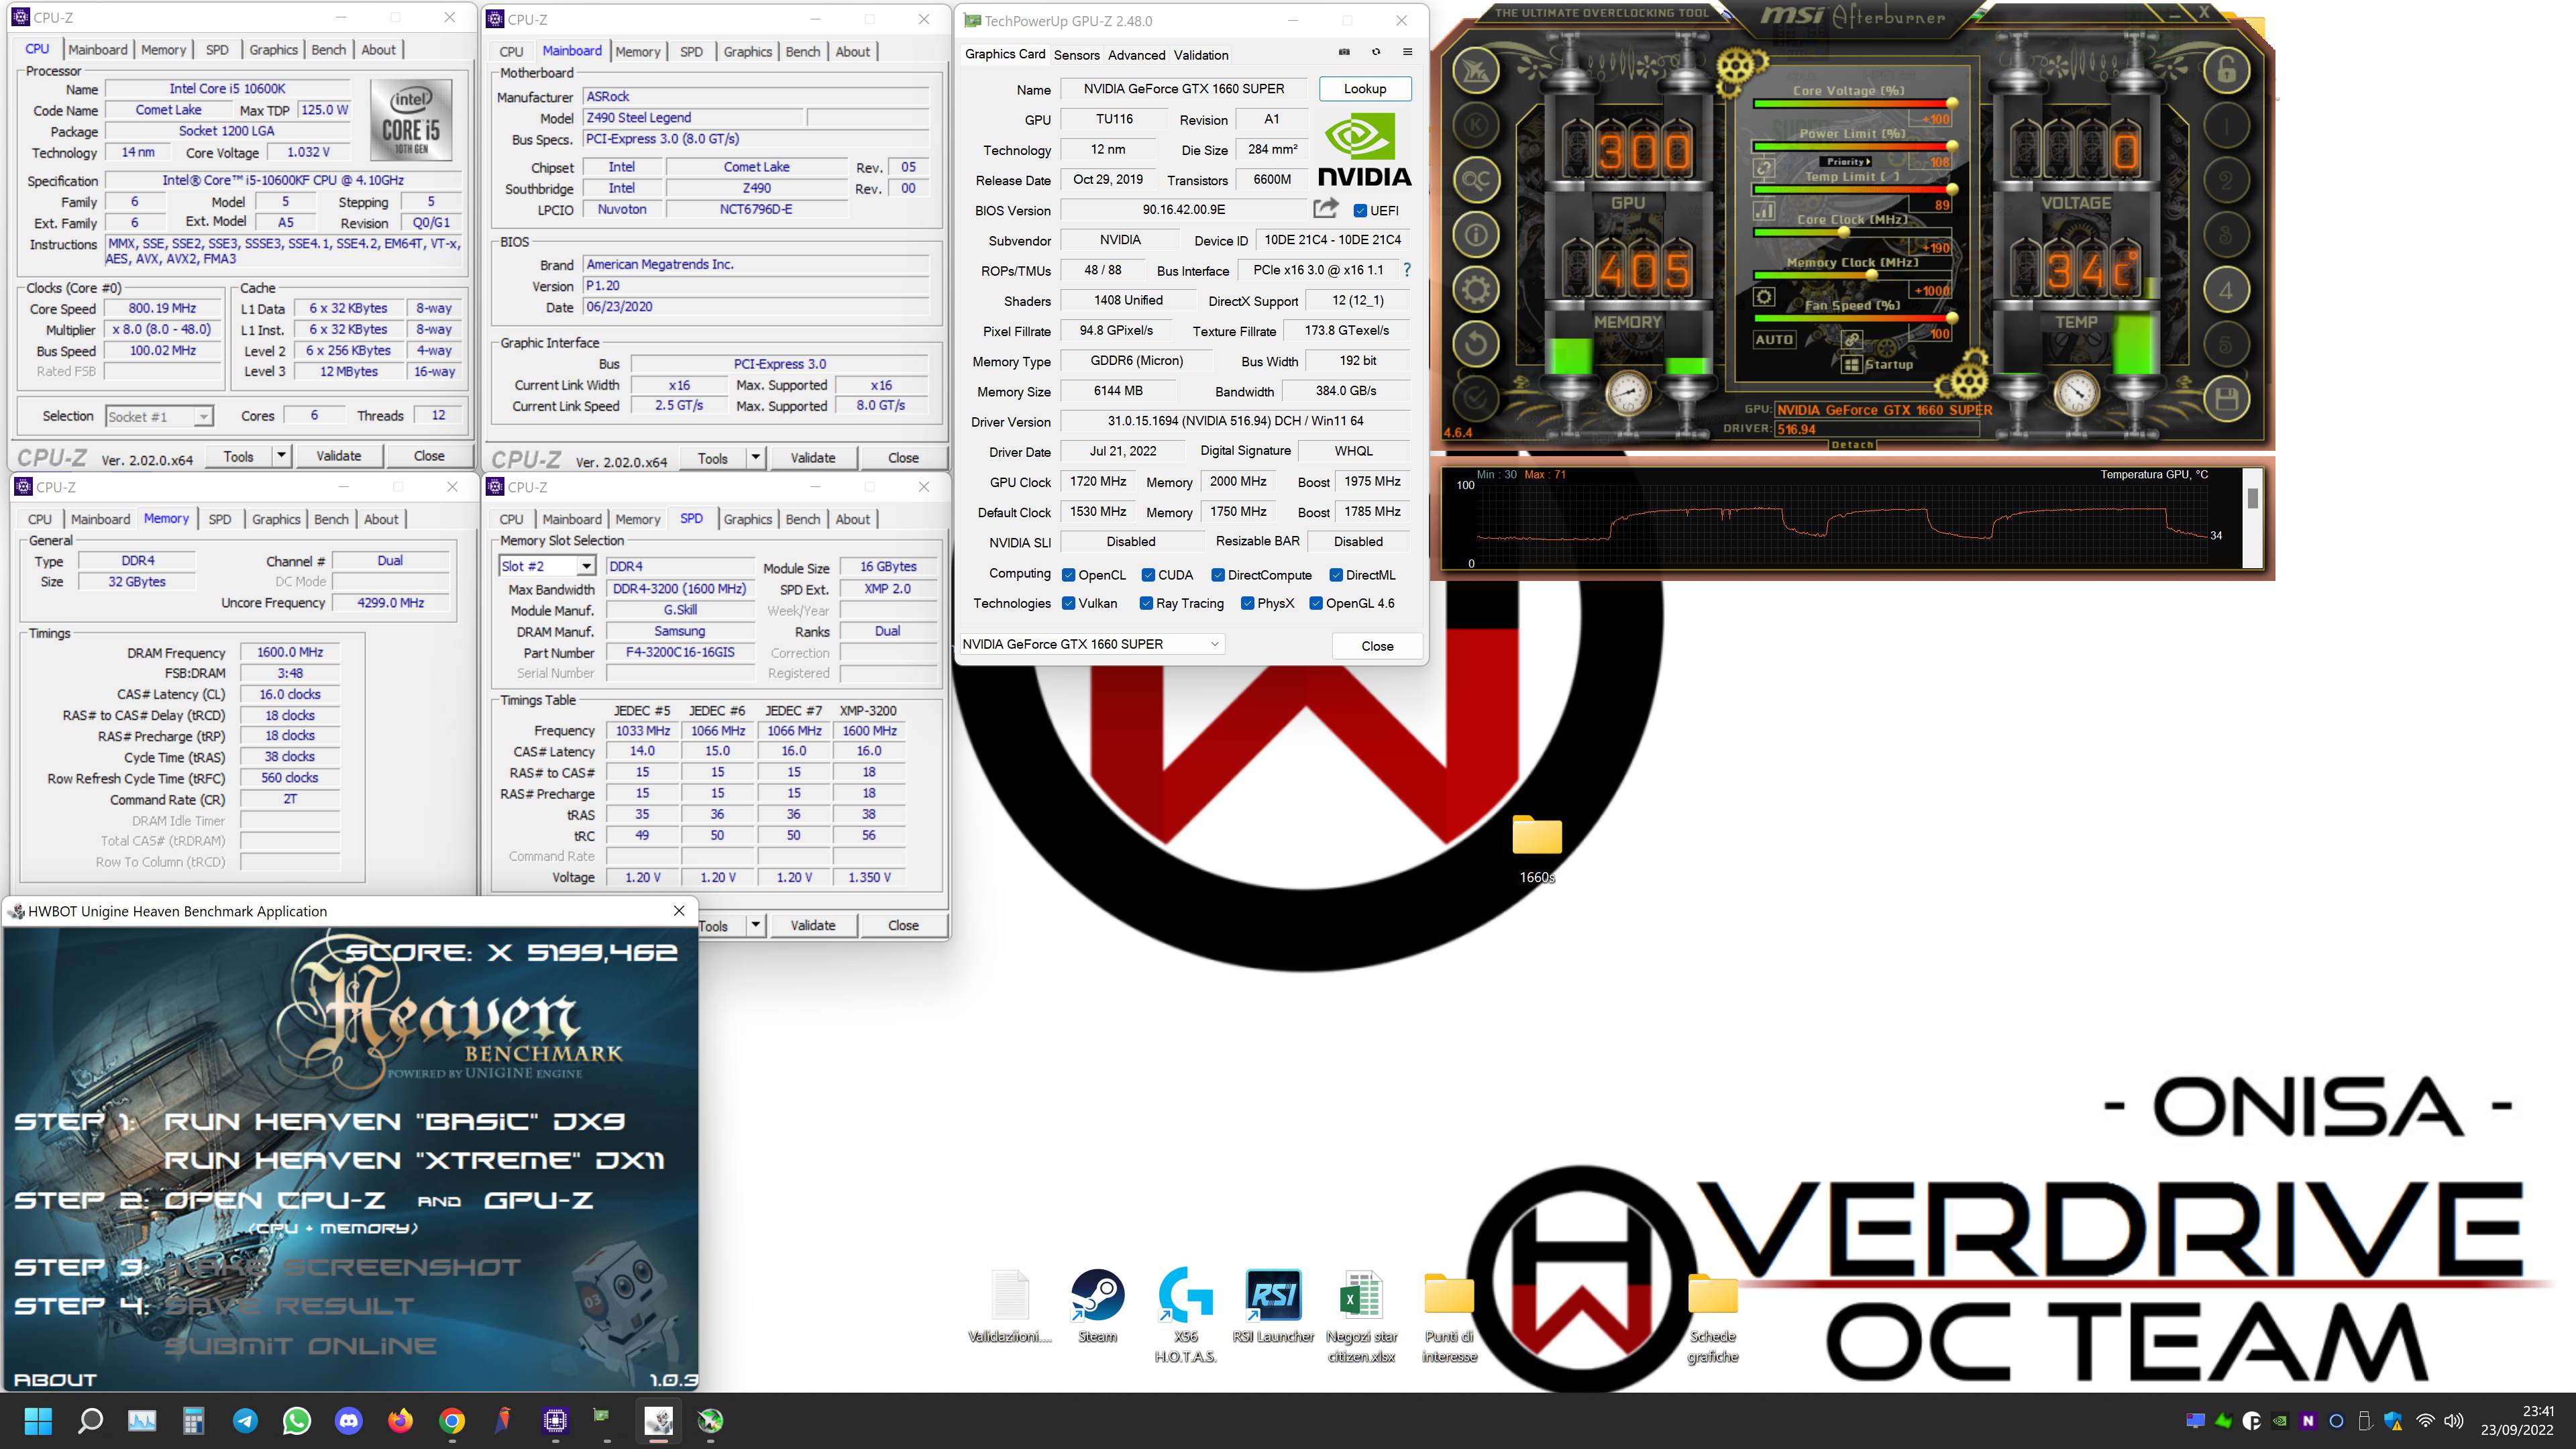Open About tab in CPU-Z SPD window
Image resolution: width=2576 pixels, height=1449 pixels.
852,519
